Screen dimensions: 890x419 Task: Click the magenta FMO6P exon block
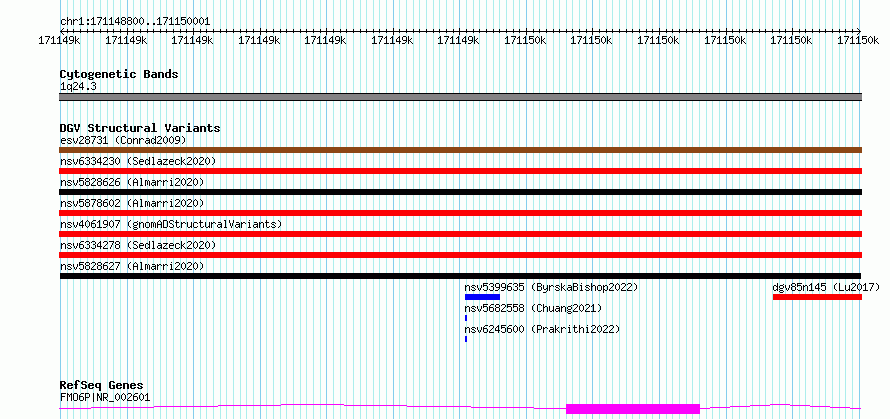coord(633,409)
